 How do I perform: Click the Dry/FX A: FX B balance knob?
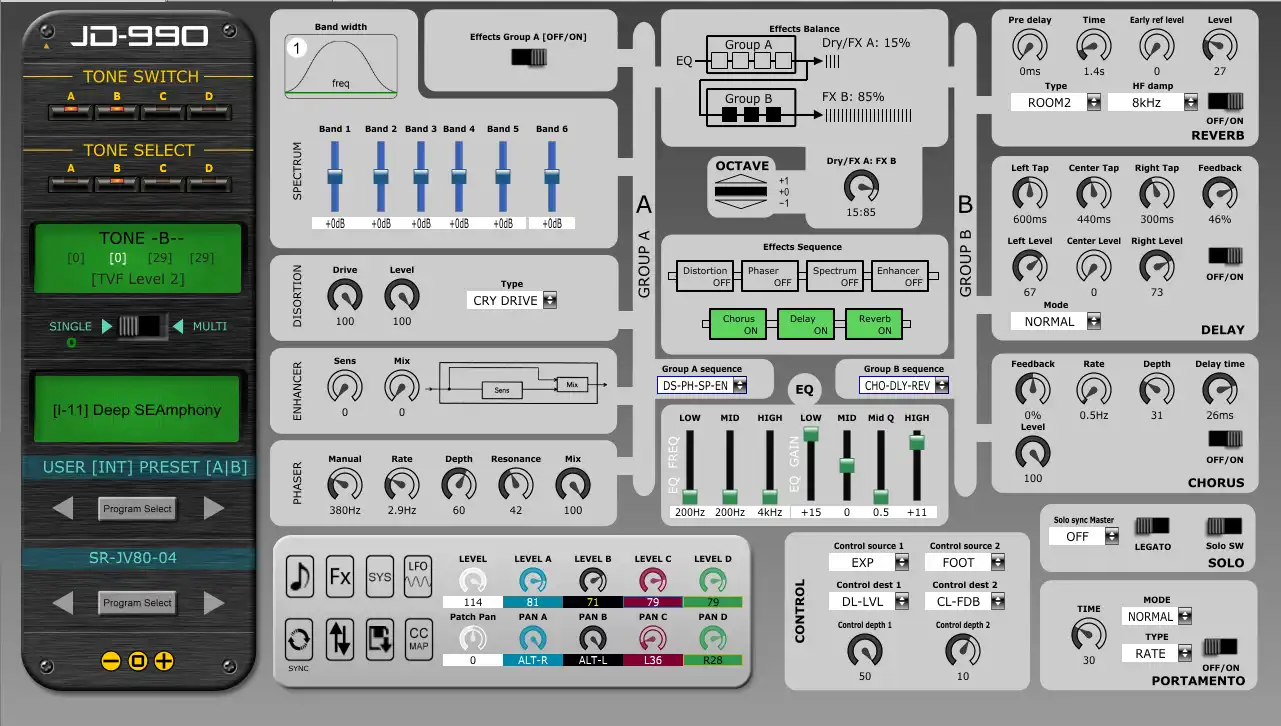(860, 187)
